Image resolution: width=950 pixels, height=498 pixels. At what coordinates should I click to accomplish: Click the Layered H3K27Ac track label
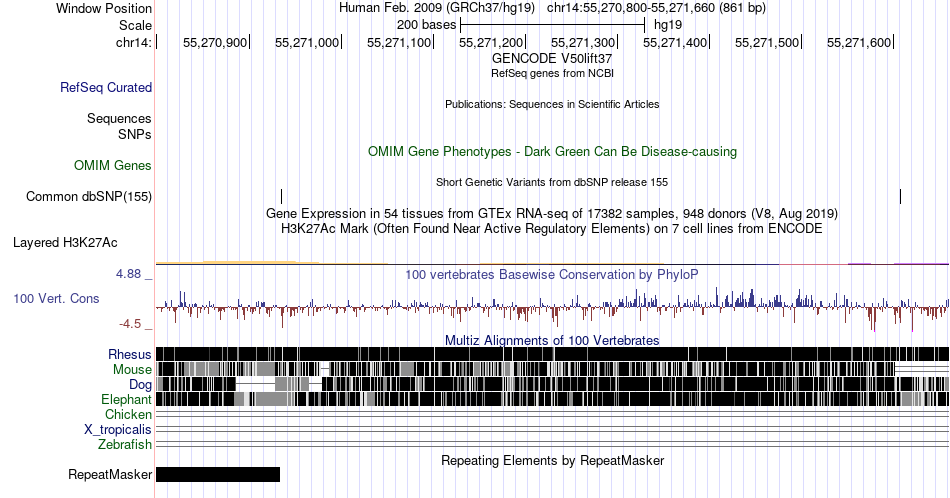65,242
